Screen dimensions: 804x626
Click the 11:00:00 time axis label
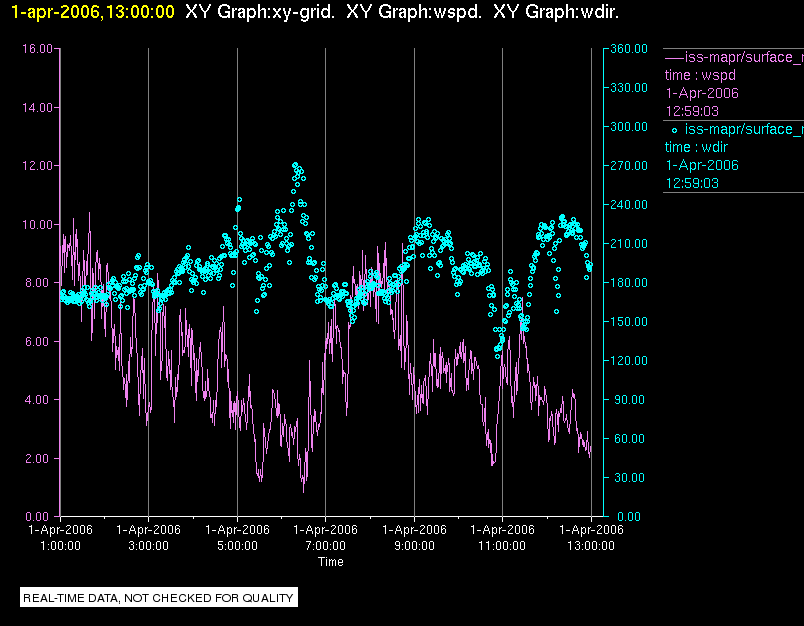(502, 546)
